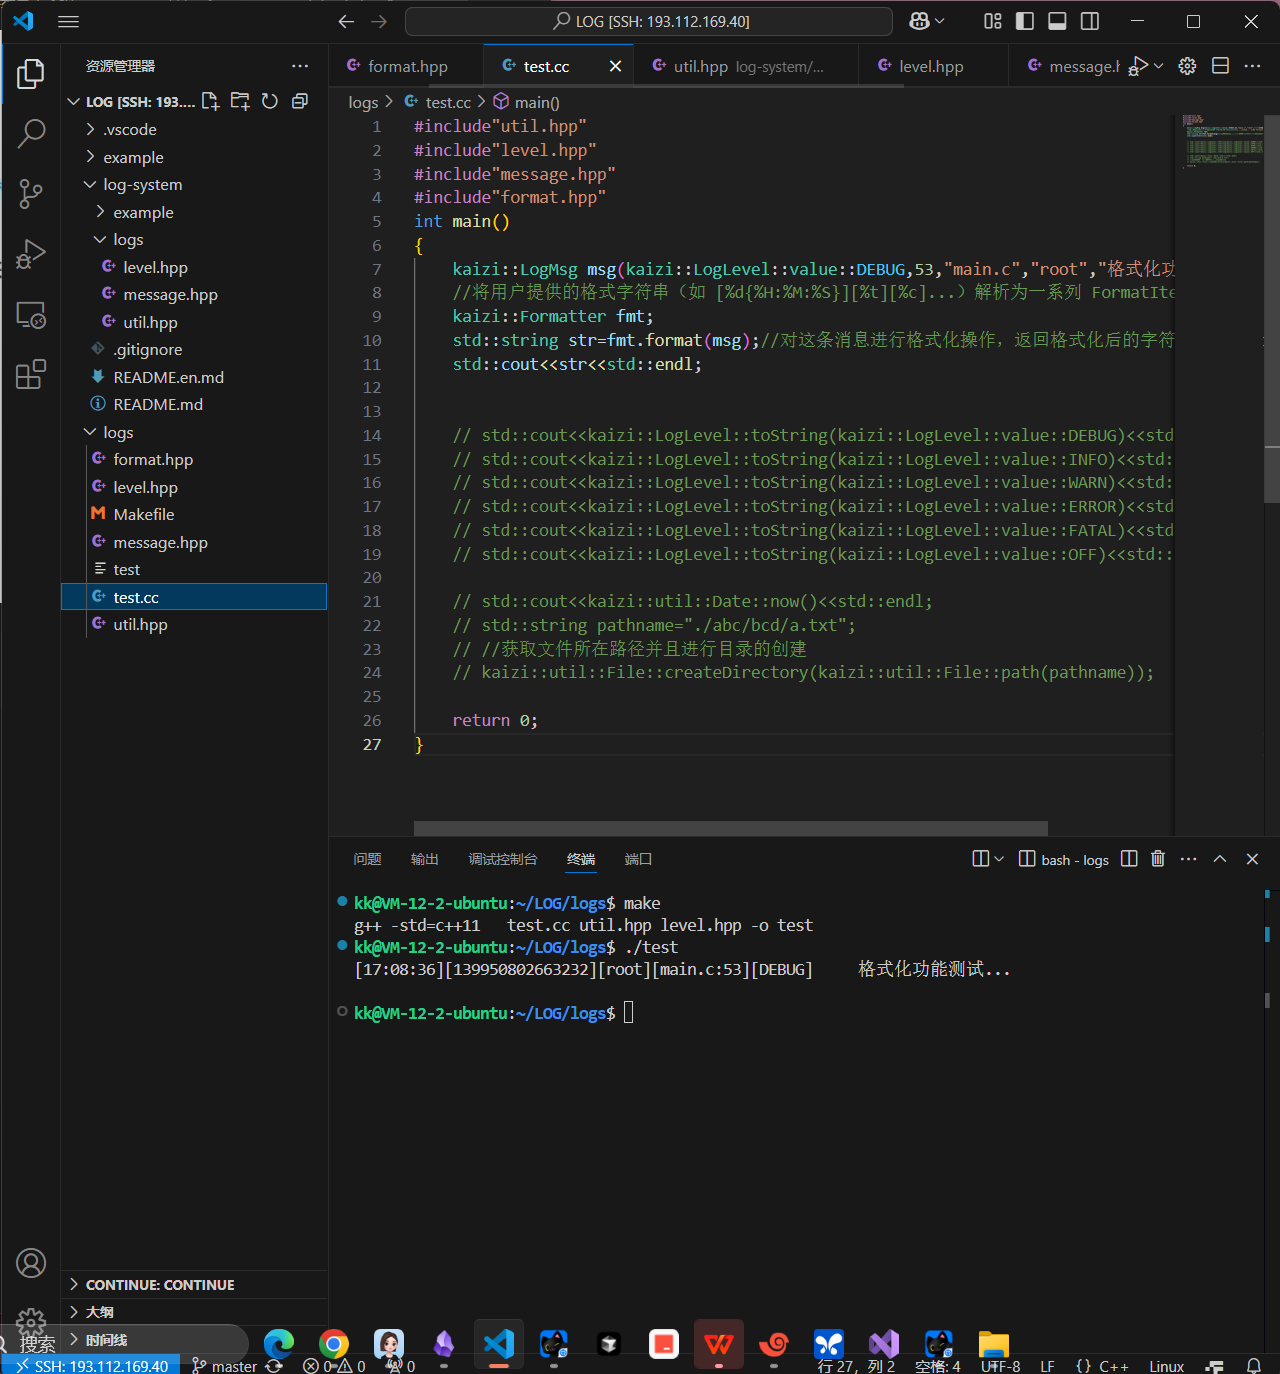This screenshot has height=1374, width=1280.
Task: Switch to the level.hpp editor tab
Action: pos(931,66)
